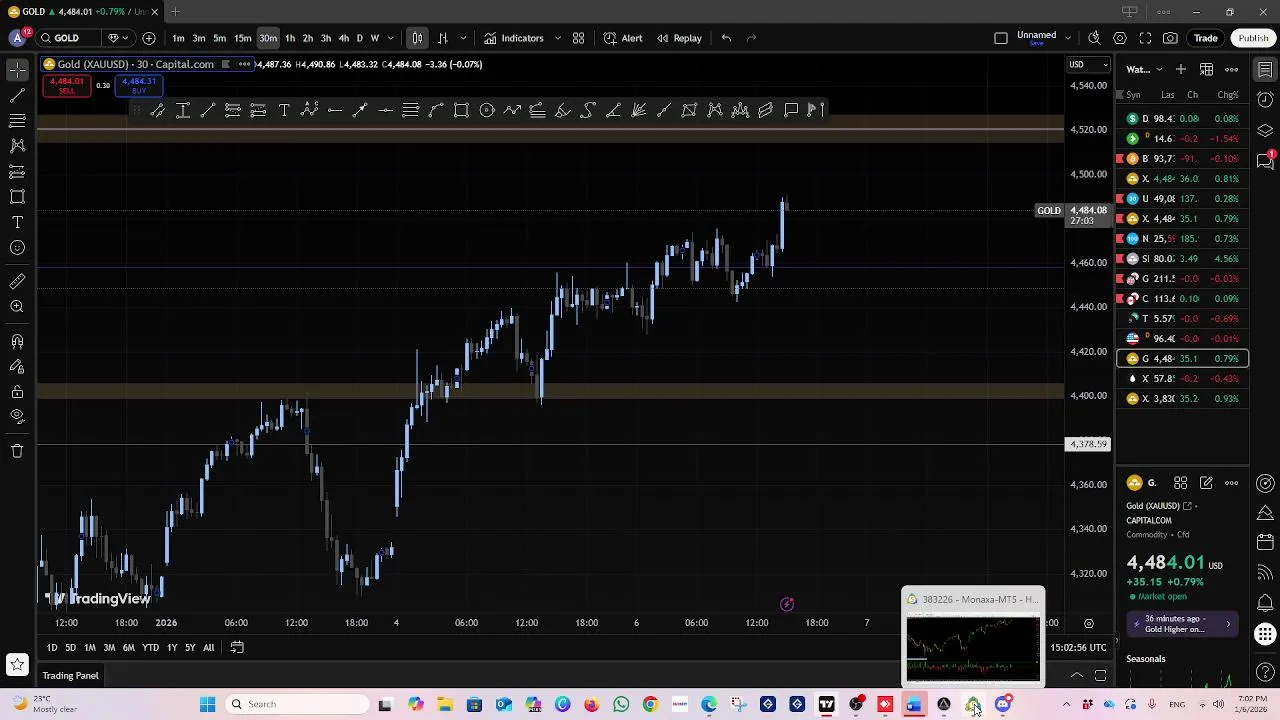
Task: Select the callout comment tool in floating toolbar
Action: click(790, 110)
